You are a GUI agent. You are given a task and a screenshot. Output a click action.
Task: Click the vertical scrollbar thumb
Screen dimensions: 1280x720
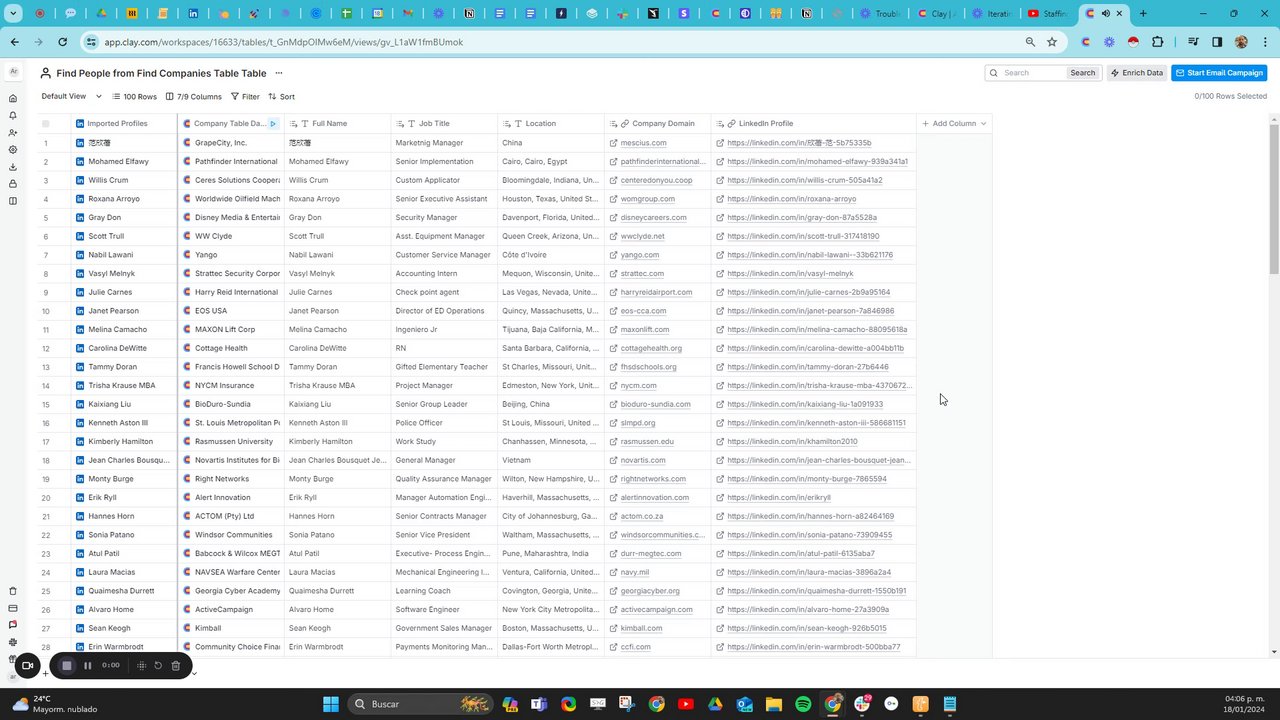coord(1273,200)
